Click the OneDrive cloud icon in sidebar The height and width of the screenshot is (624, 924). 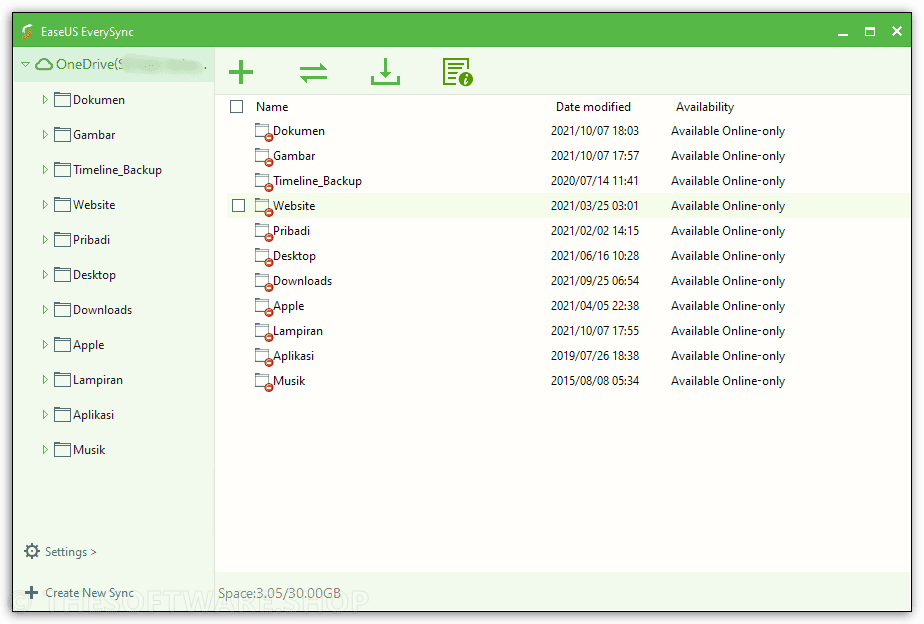pos(44,64)
